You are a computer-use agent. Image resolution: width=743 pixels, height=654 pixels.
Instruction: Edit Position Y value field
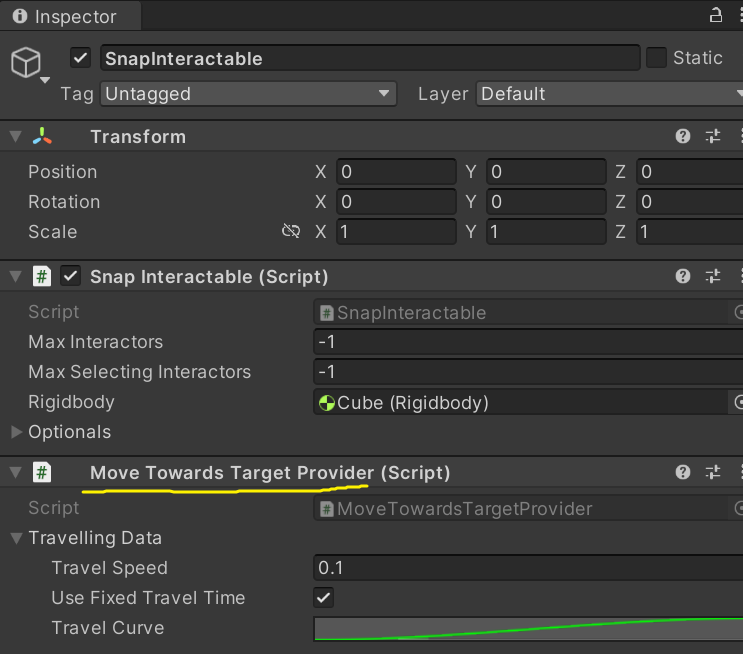click(x=546, y=172)
